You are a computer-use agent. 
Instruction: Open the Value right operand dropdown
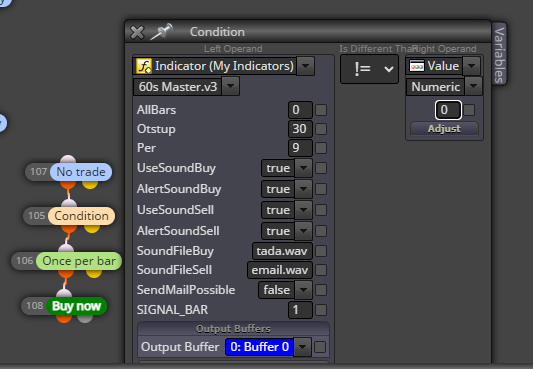471,66
